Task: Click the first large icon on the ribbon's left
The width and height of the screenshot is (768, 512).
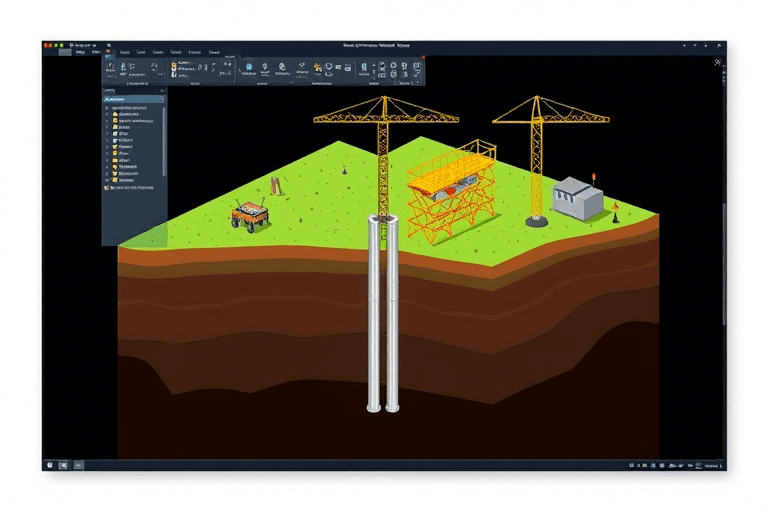Action: (x=110, y=68)
